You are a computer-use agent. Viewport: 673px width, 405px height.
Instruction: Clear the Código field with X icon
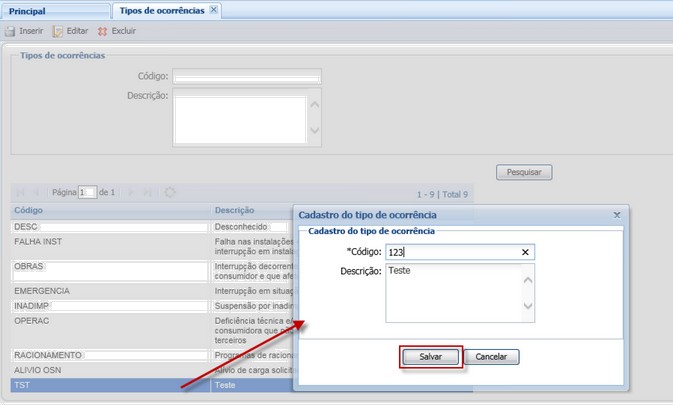click(x=526, y=253)
